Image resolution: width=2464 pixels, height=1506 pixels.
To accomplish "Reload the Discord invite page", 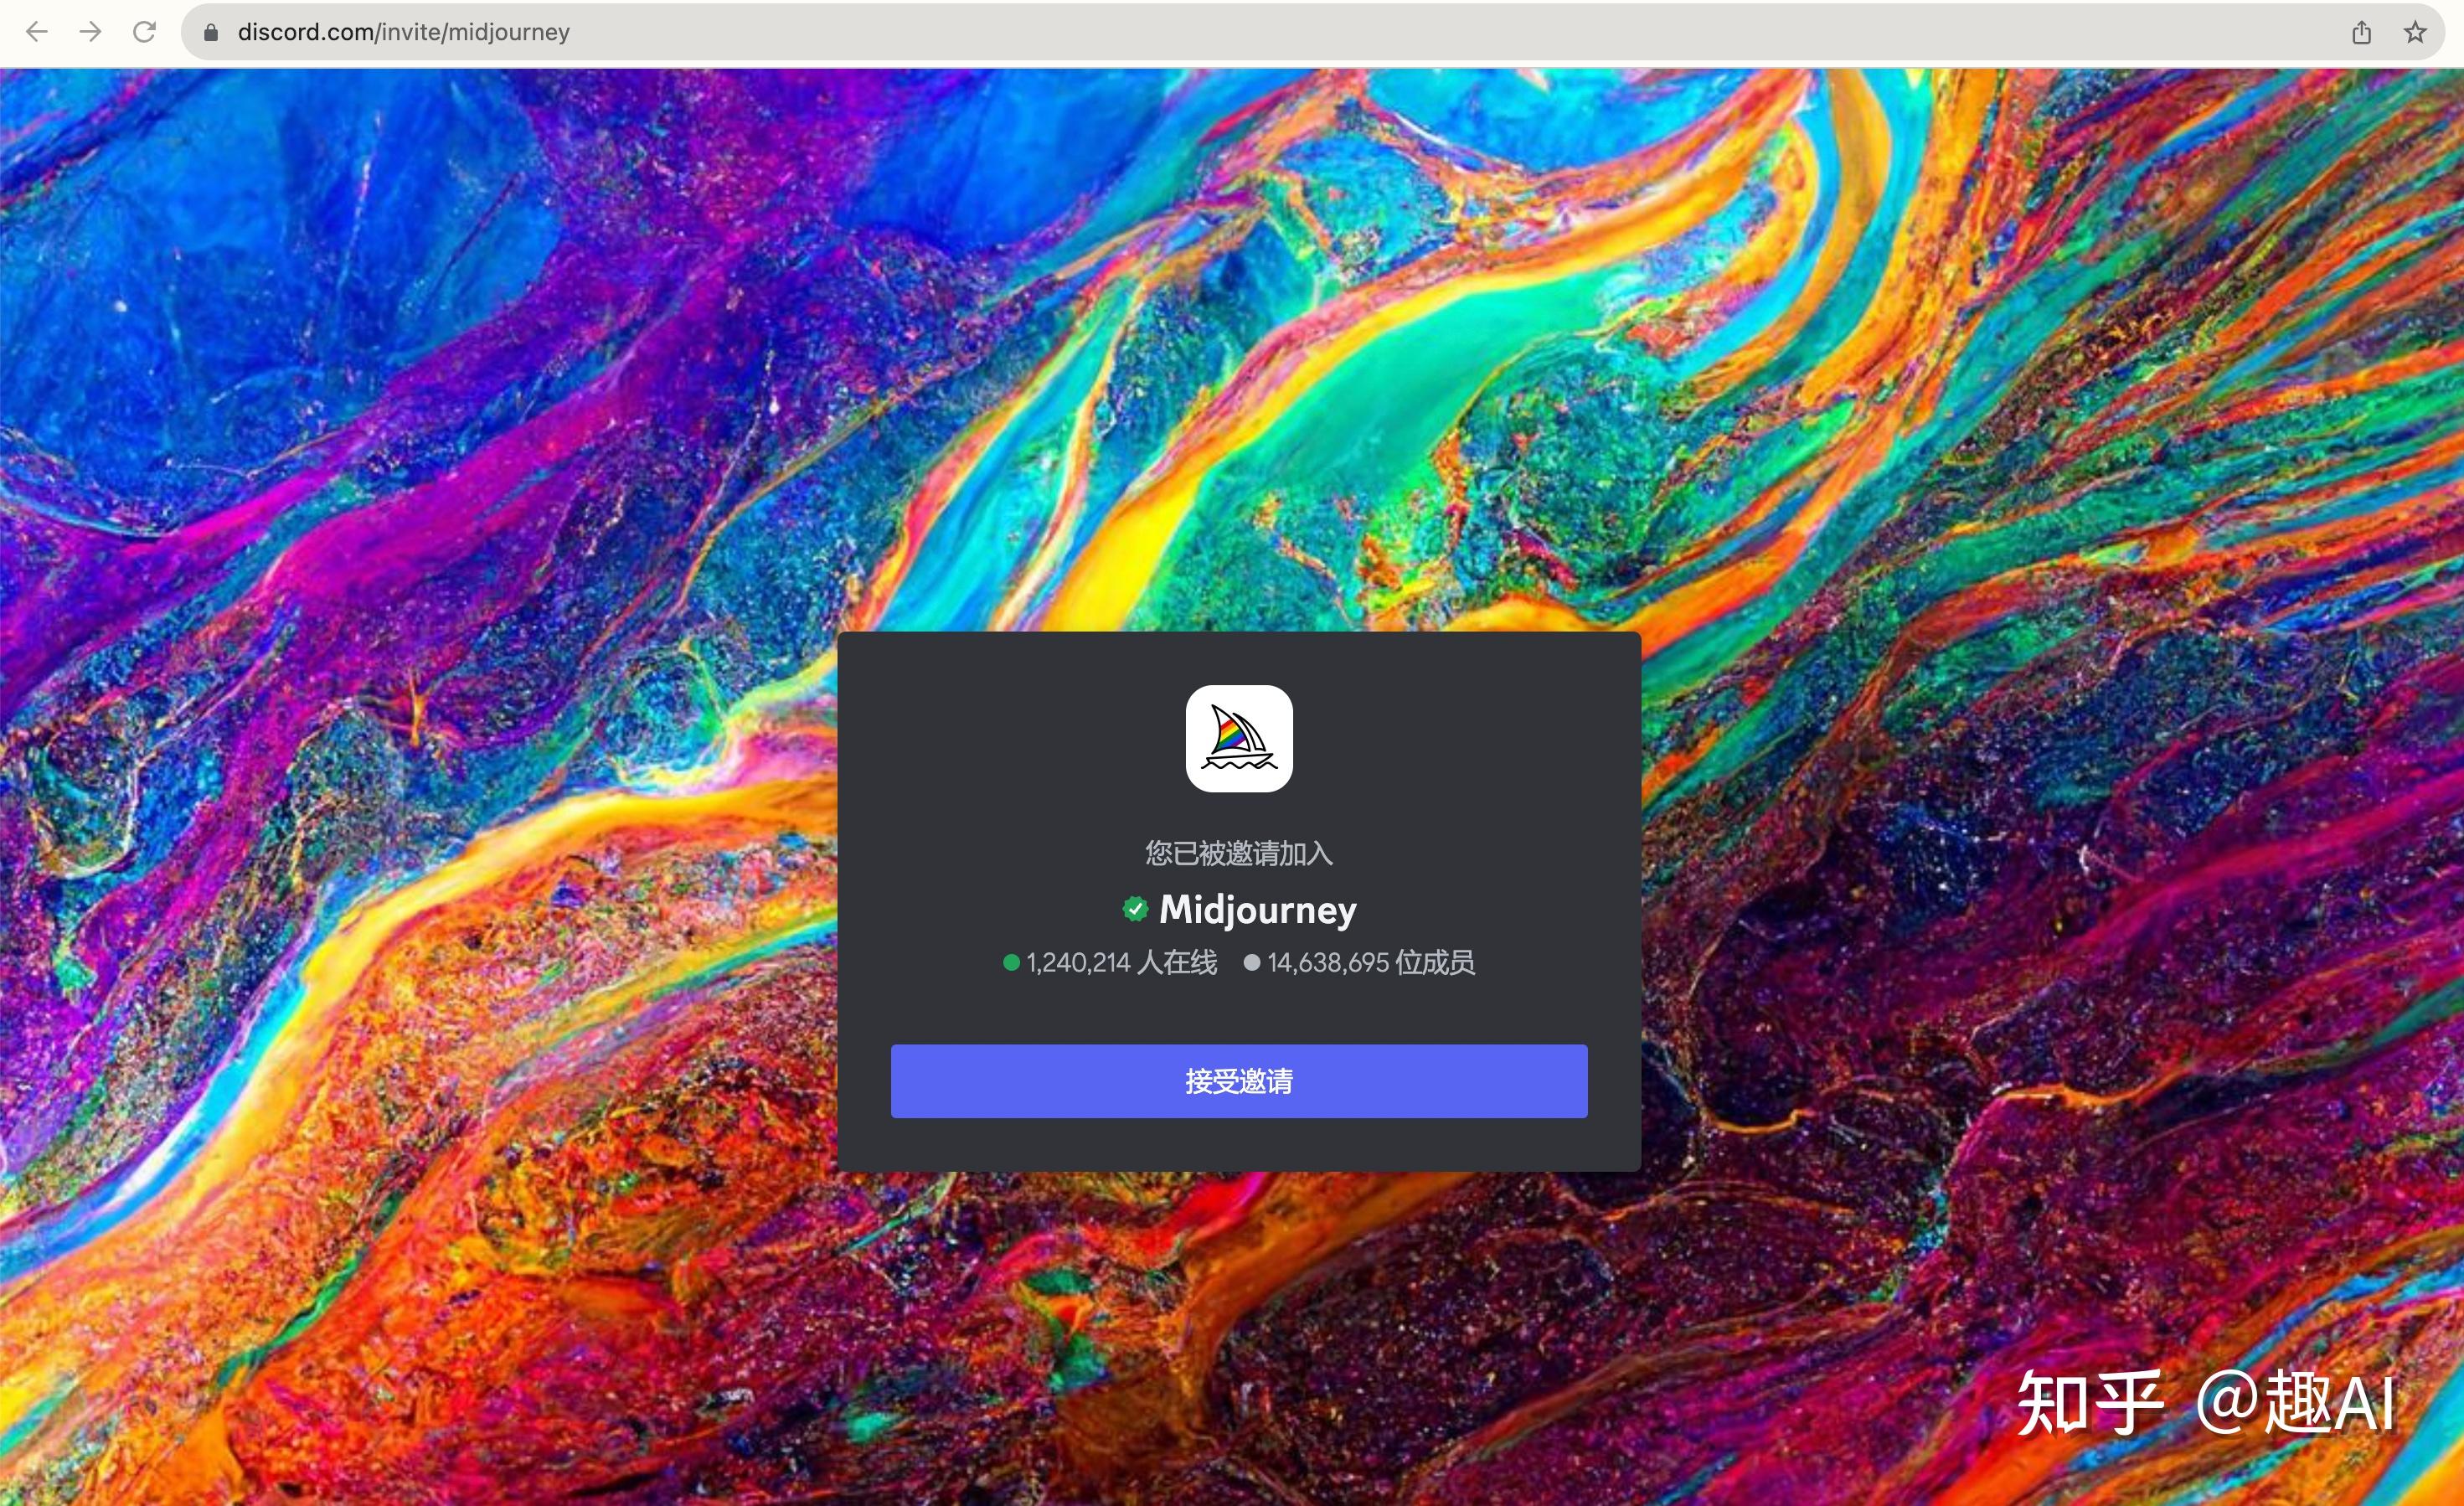I will 145,32.
